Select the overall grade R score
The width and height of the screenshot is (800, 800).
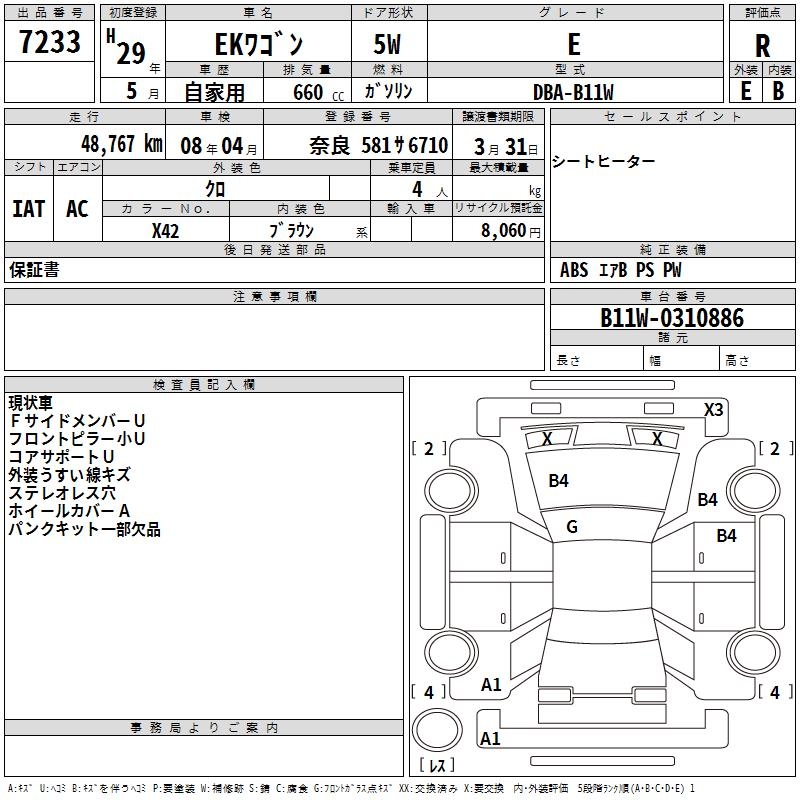click(762, 46)
